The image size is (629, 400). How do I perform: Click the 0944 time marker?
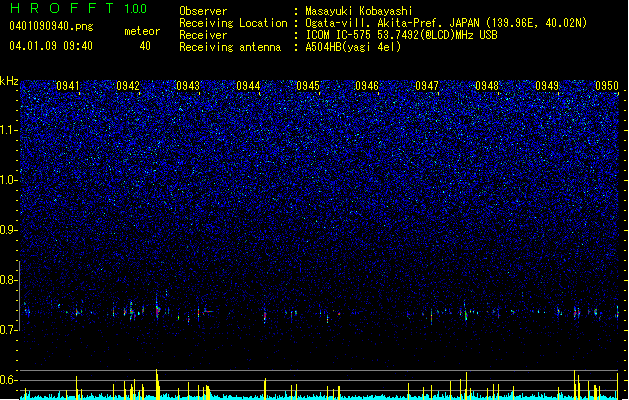tap(248, 86)
